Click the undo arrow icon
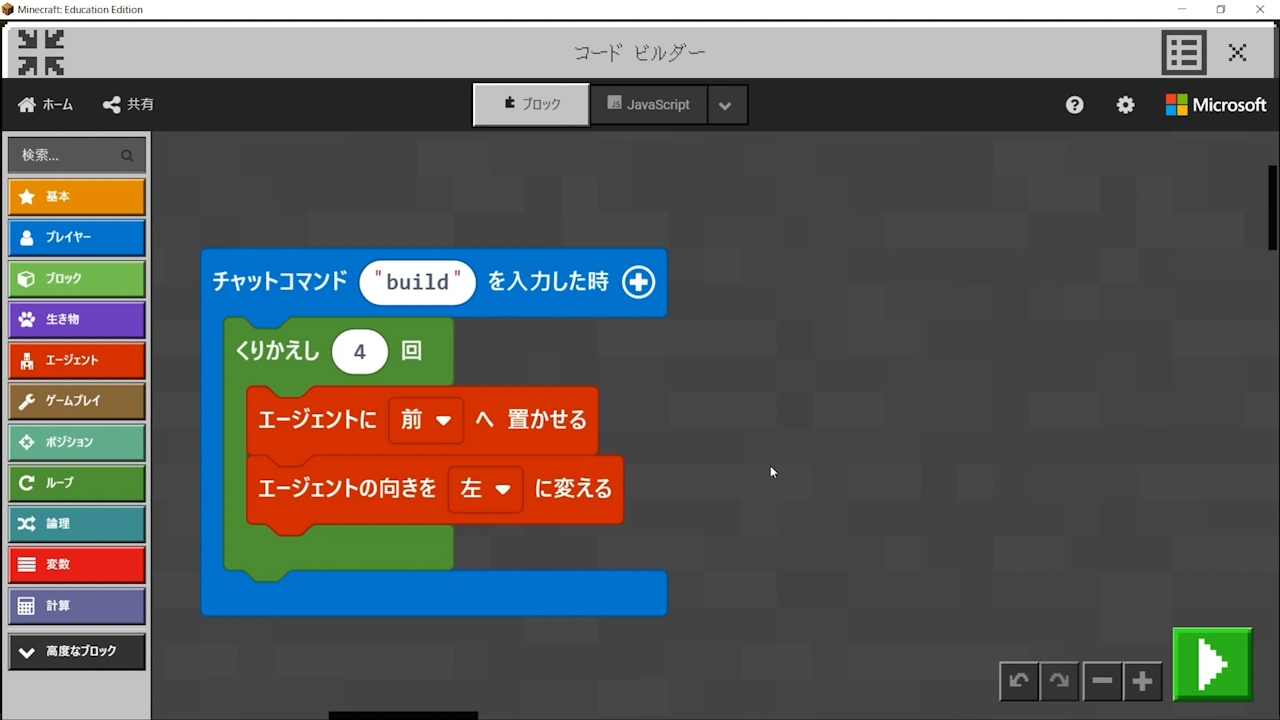 (x=1019, y=681)
